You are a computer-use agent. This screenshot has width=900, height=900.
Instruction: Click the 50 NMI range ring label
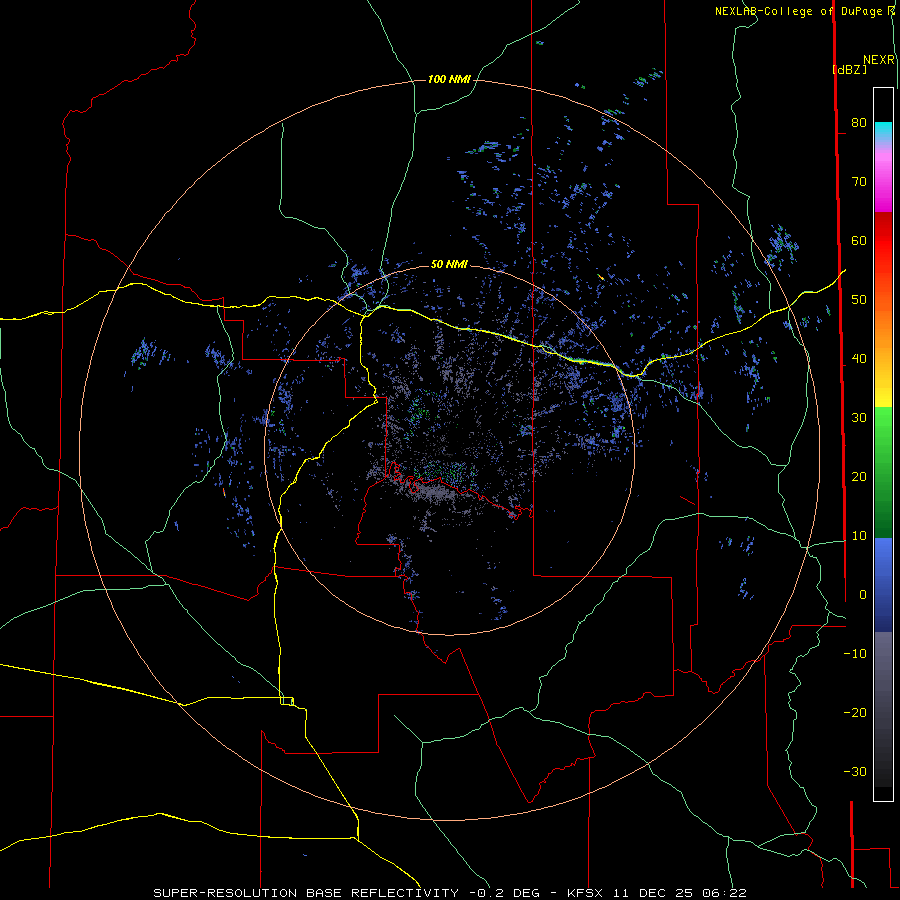449,264
